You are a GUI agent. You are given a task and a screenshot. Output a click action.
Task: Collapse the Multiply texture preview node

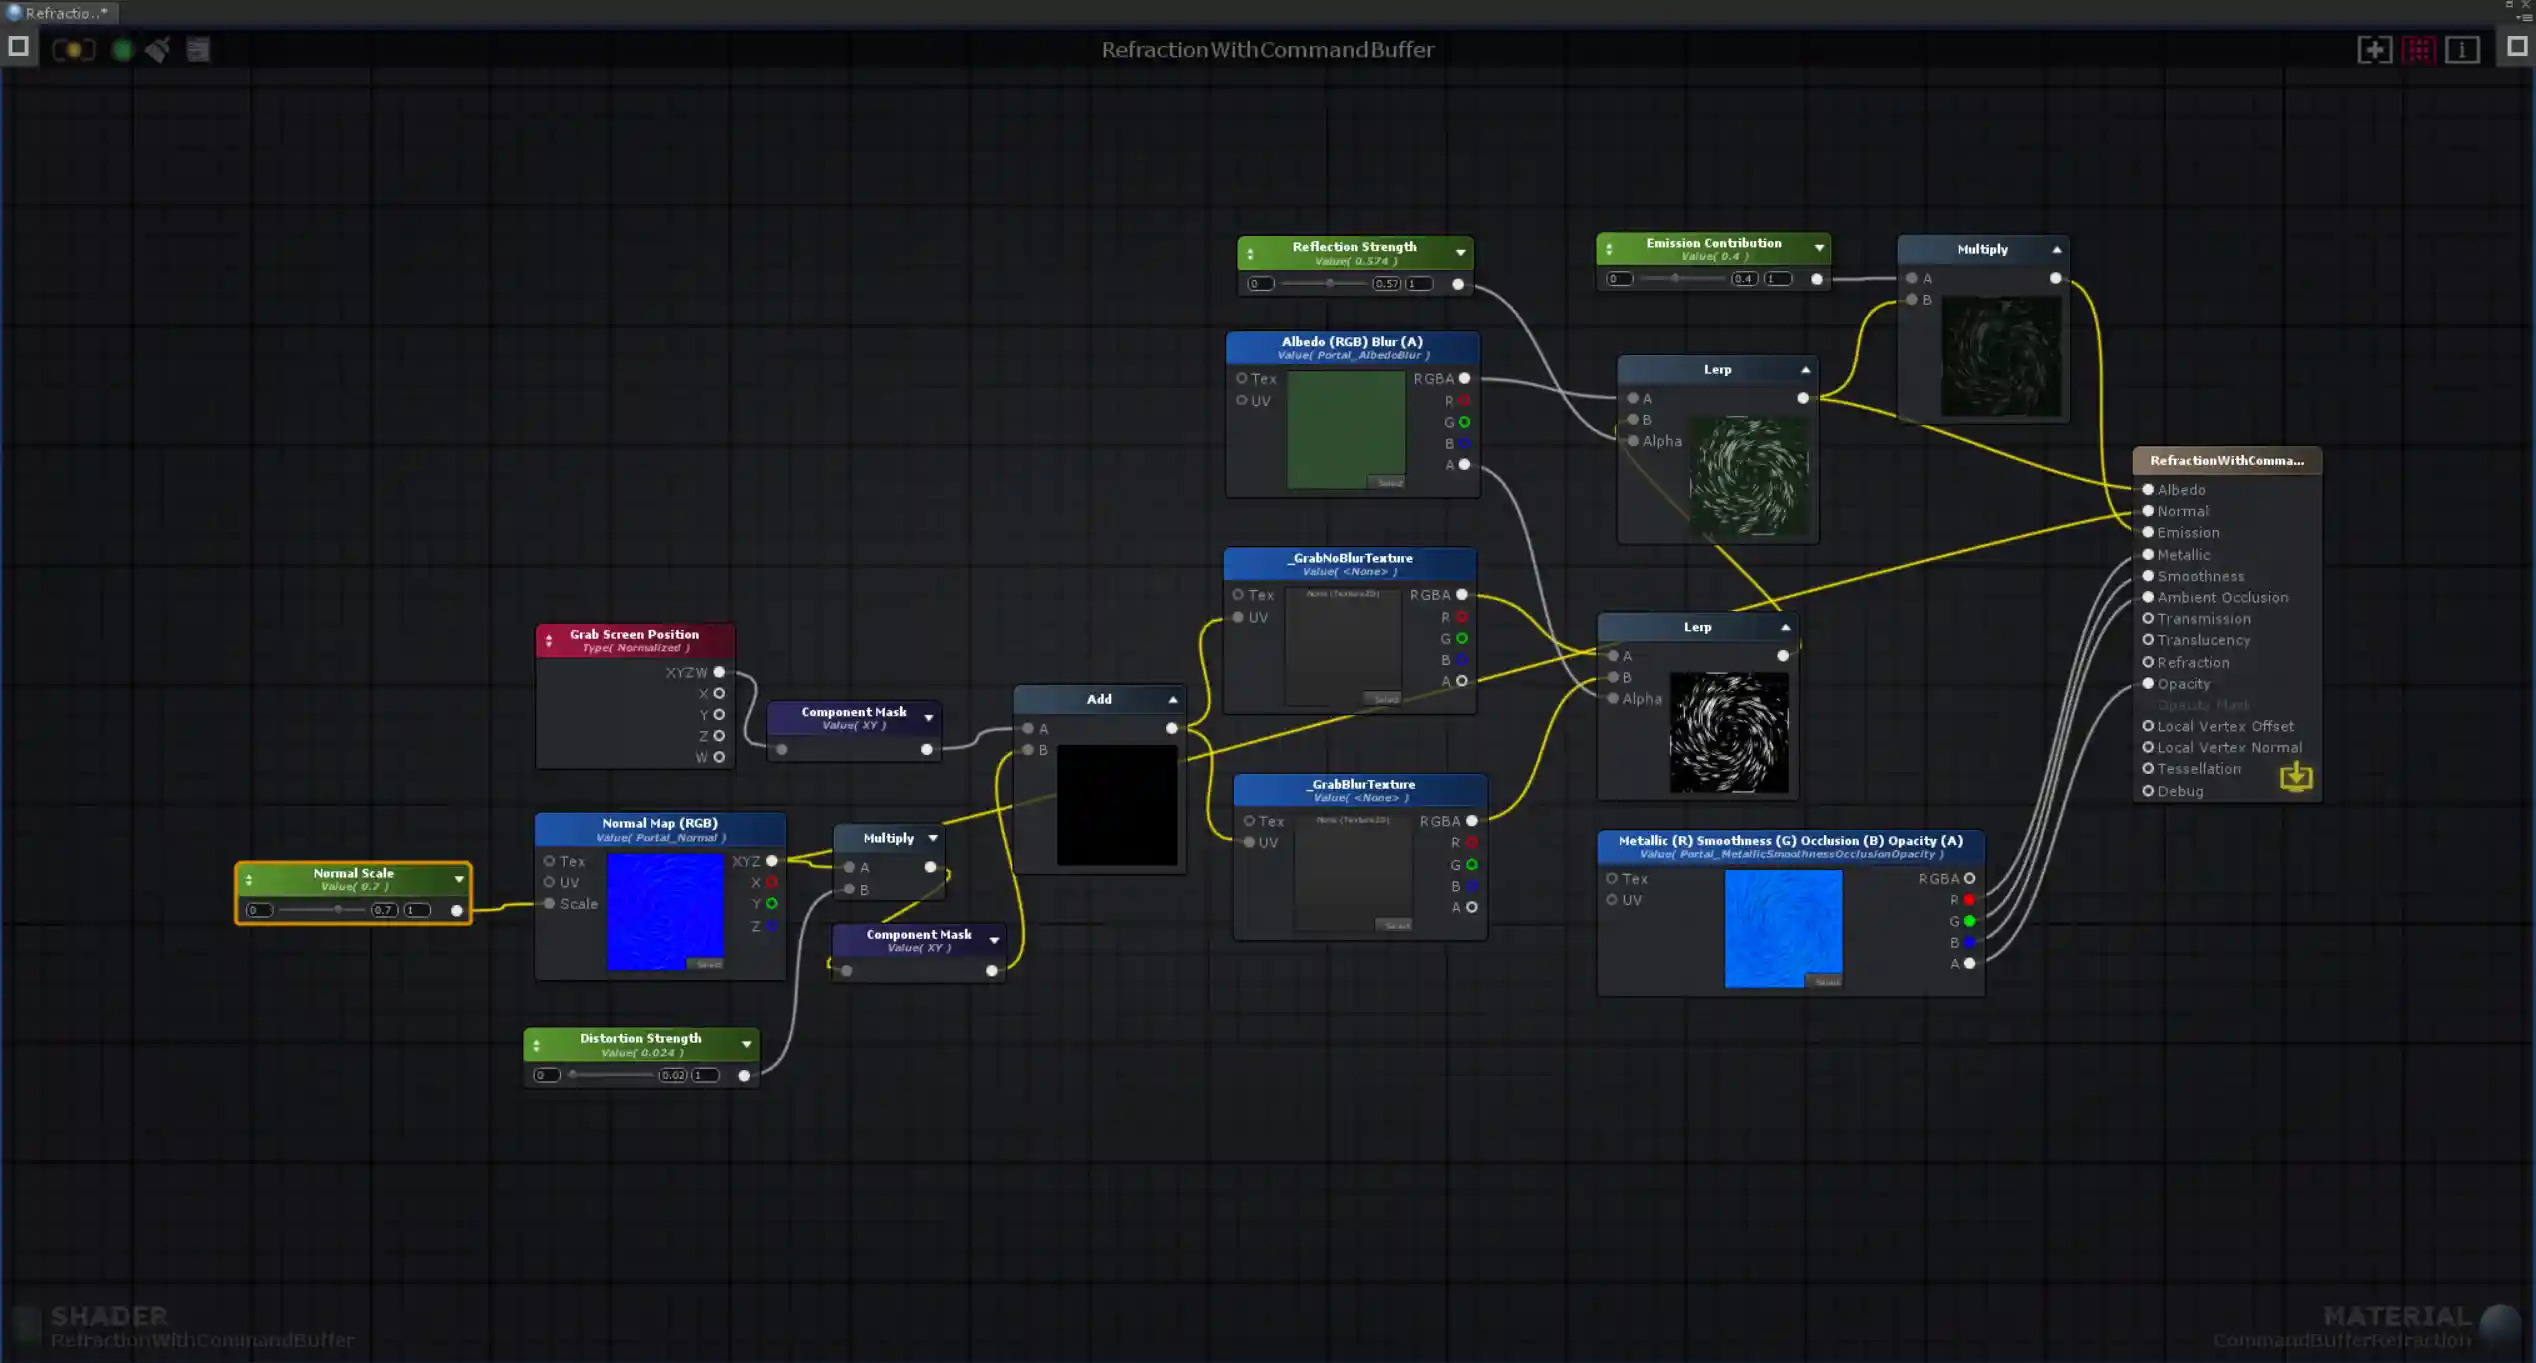pos(2056,249)
